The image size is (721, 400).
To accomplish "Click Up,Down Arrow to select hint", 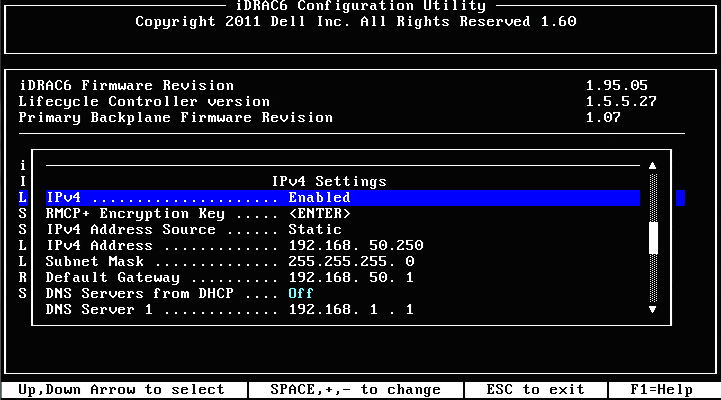I will 121,390.
